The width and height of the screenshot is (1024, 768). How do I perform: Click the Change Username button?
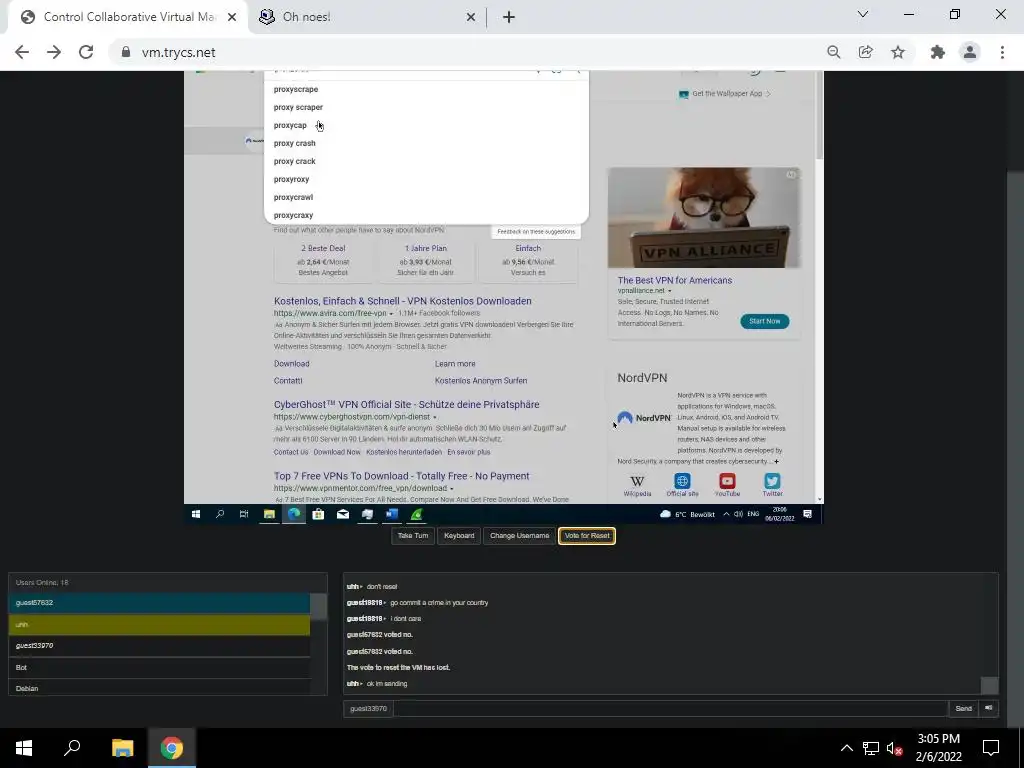click(519, 536)
